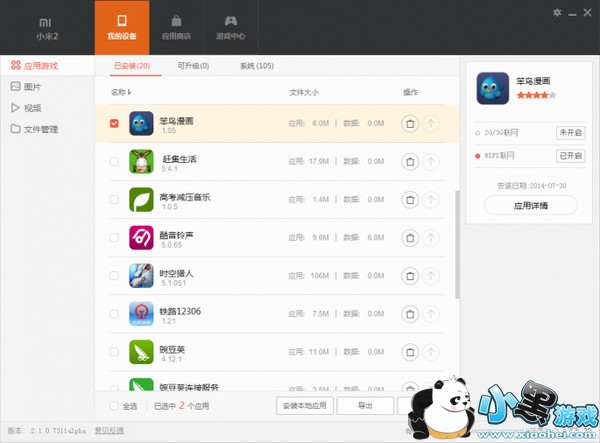Click the 豌豆荚 green icon
Screen dimensions: 600x443
pyautogui.click(x=141, y=352)
